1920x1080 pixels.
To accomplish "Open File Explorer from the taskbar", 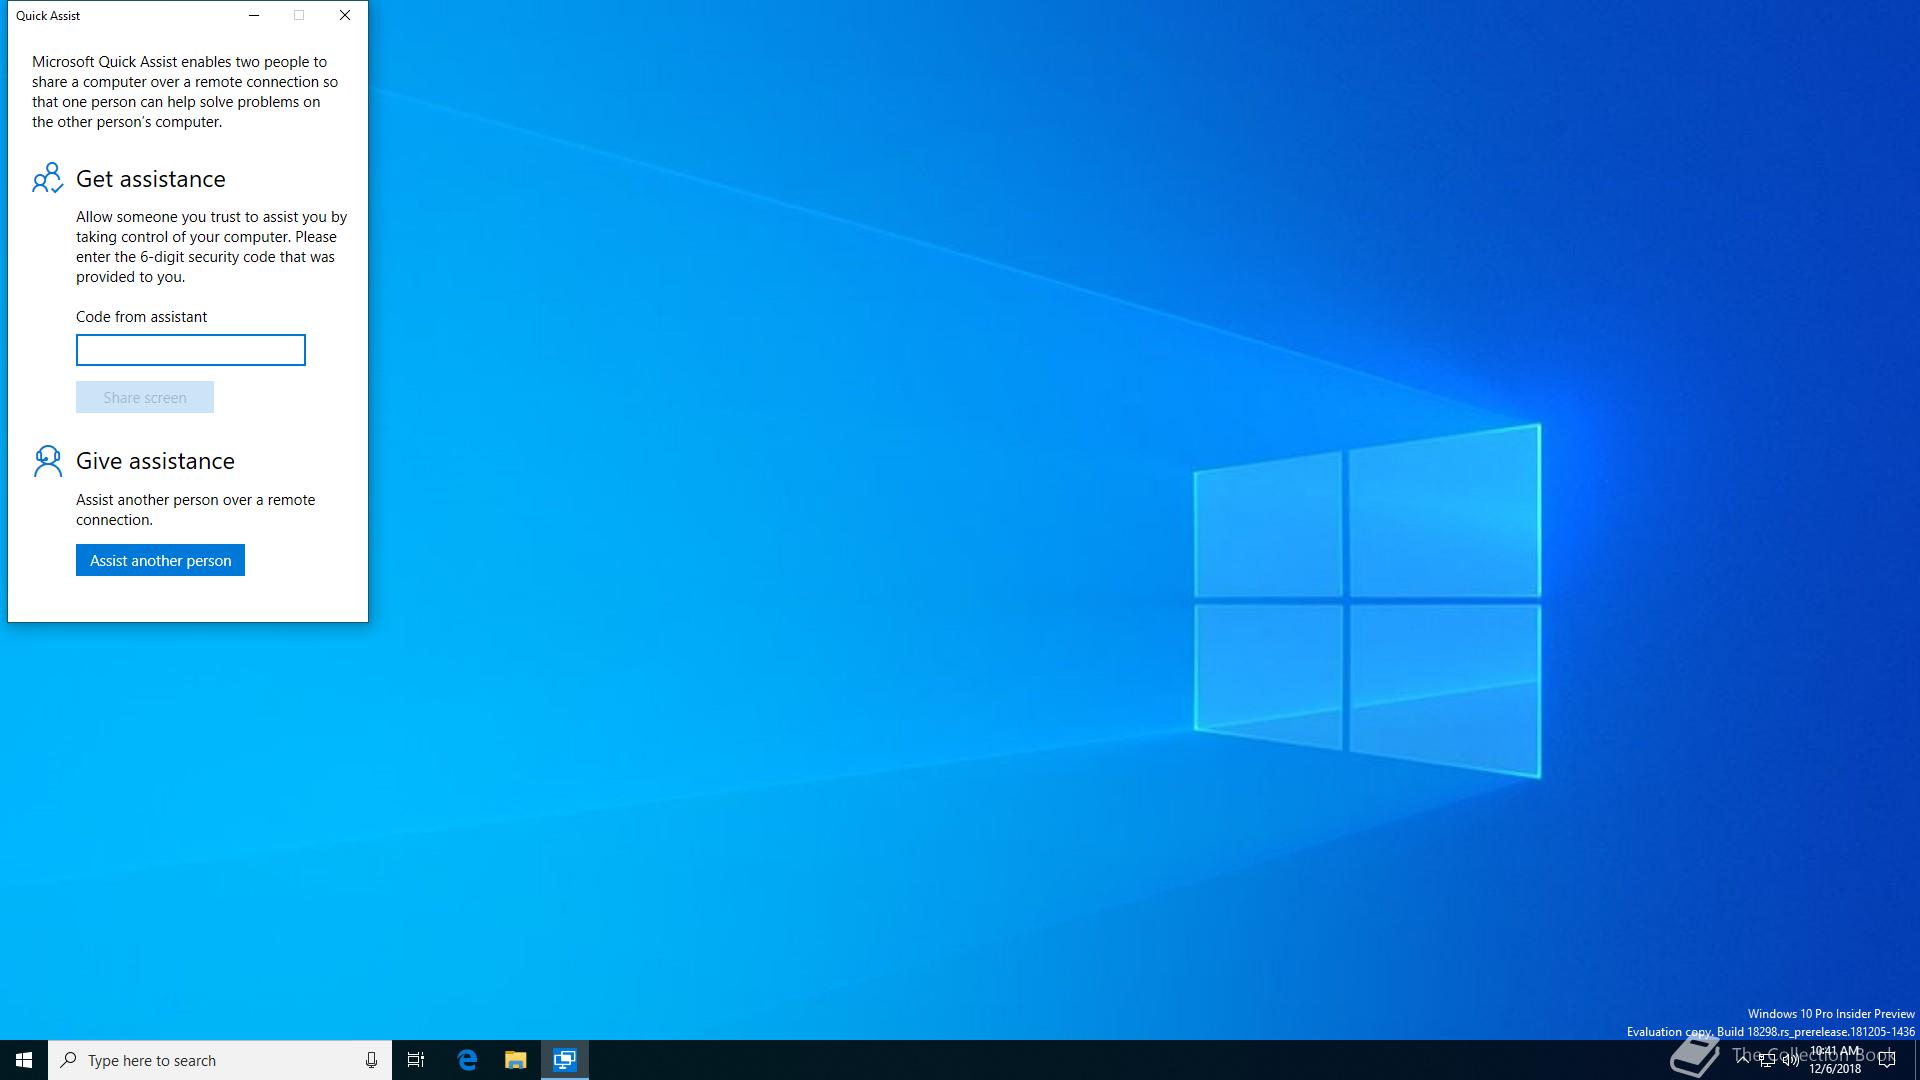I will (515, 1060).
